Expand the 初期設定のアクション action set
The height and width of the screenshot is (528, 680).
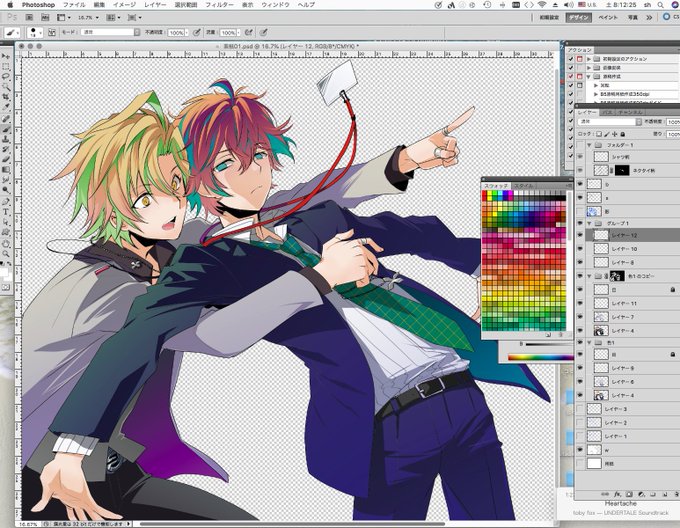click(x=589, y=59)
